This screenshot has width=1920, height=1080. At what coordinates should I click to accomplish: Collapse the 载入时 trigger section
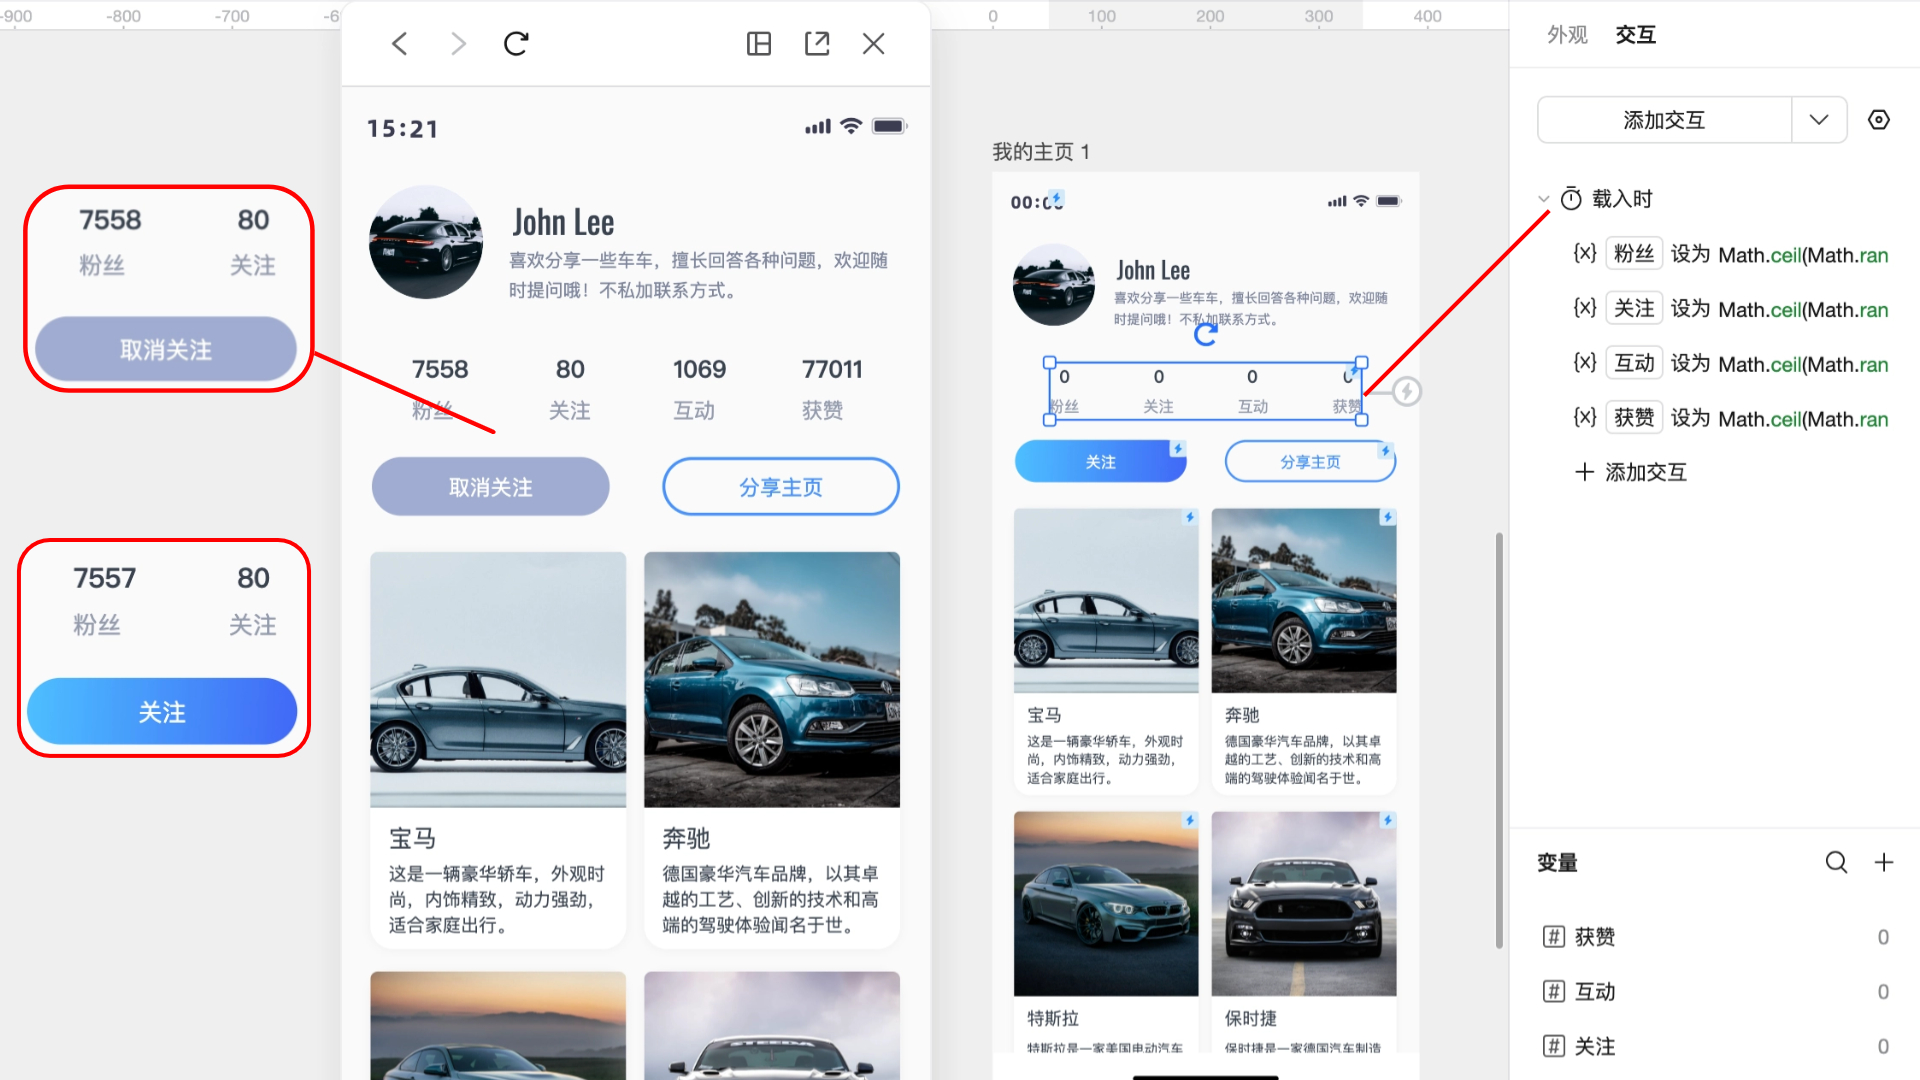click(1543, 199)
